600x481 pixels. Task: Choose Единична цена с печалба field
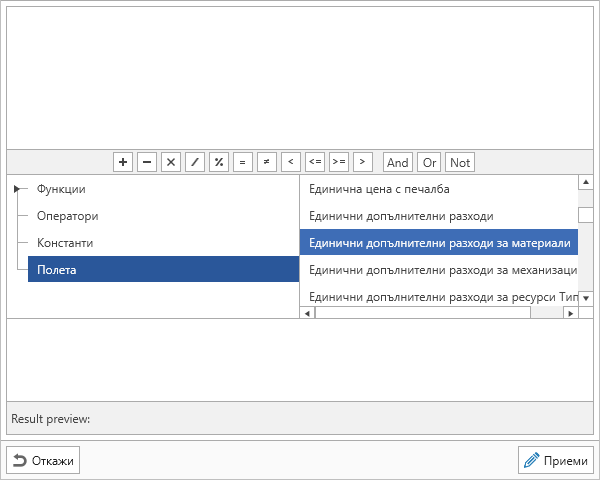pos(379,189)
